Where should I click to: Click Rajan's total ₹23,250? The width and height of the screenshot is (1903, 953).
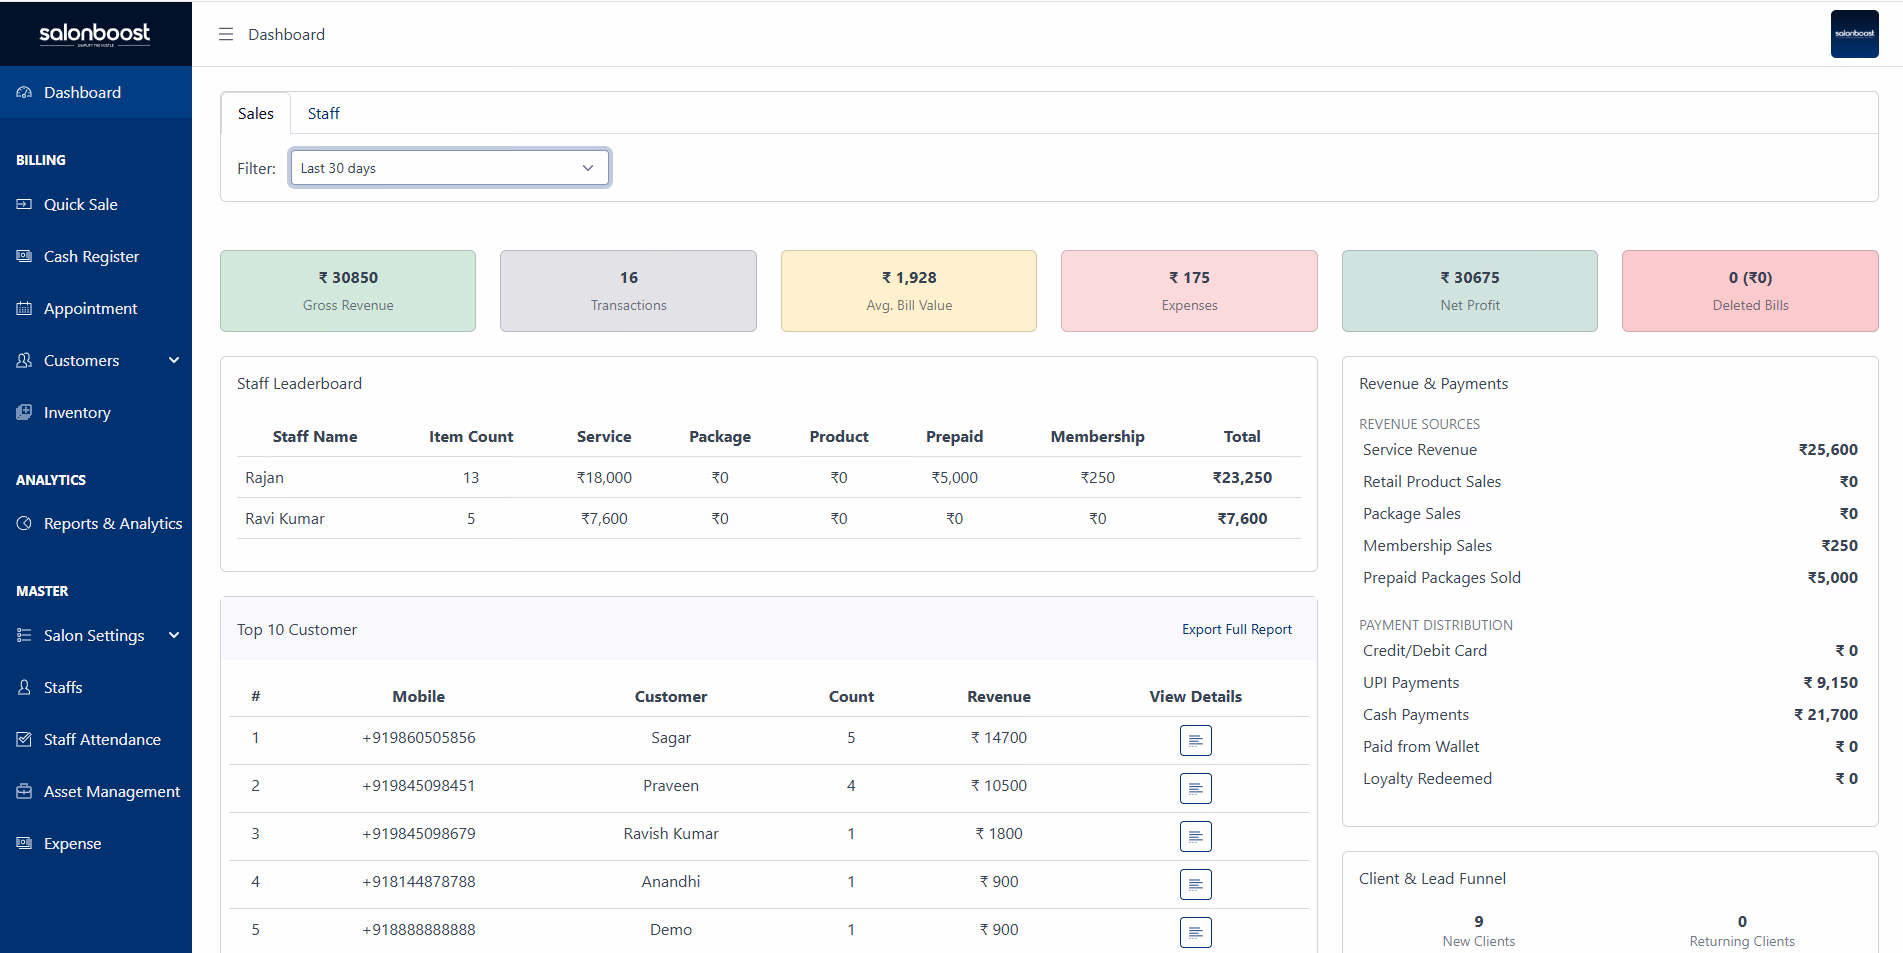coord(1242,478)
